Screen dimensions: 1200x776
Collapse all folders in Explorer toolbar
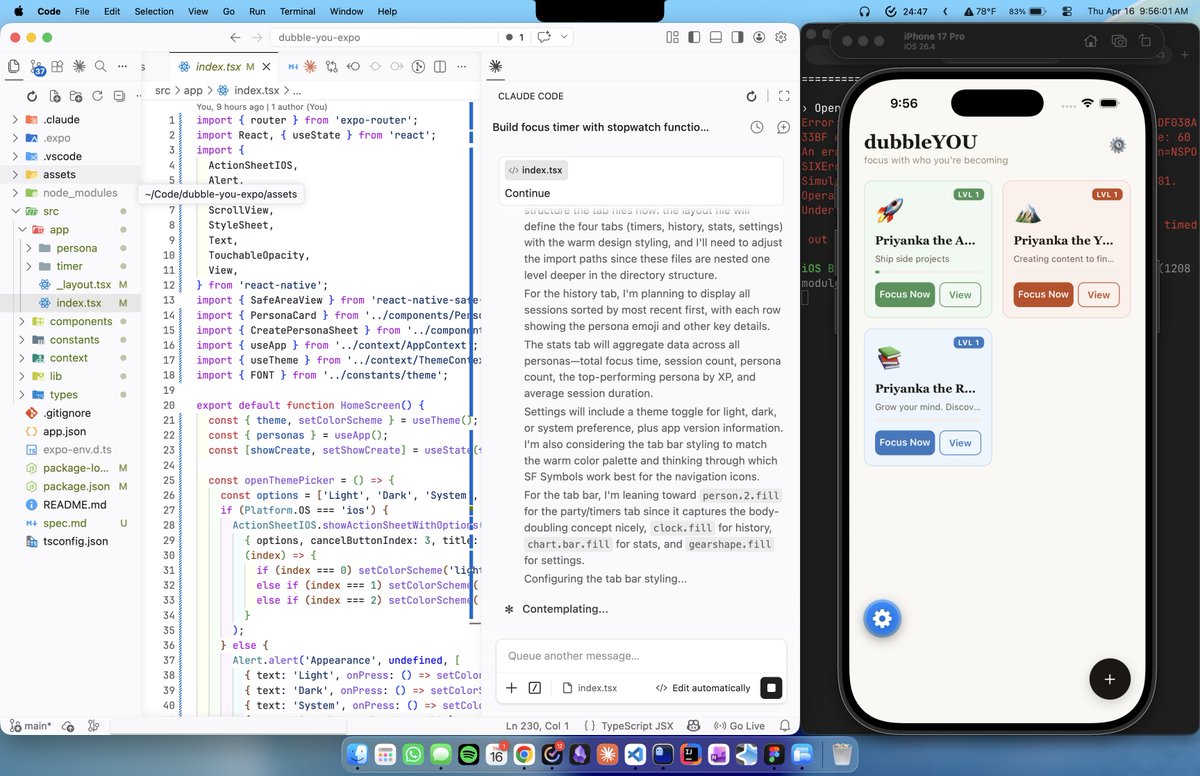[x=120, y=96]
